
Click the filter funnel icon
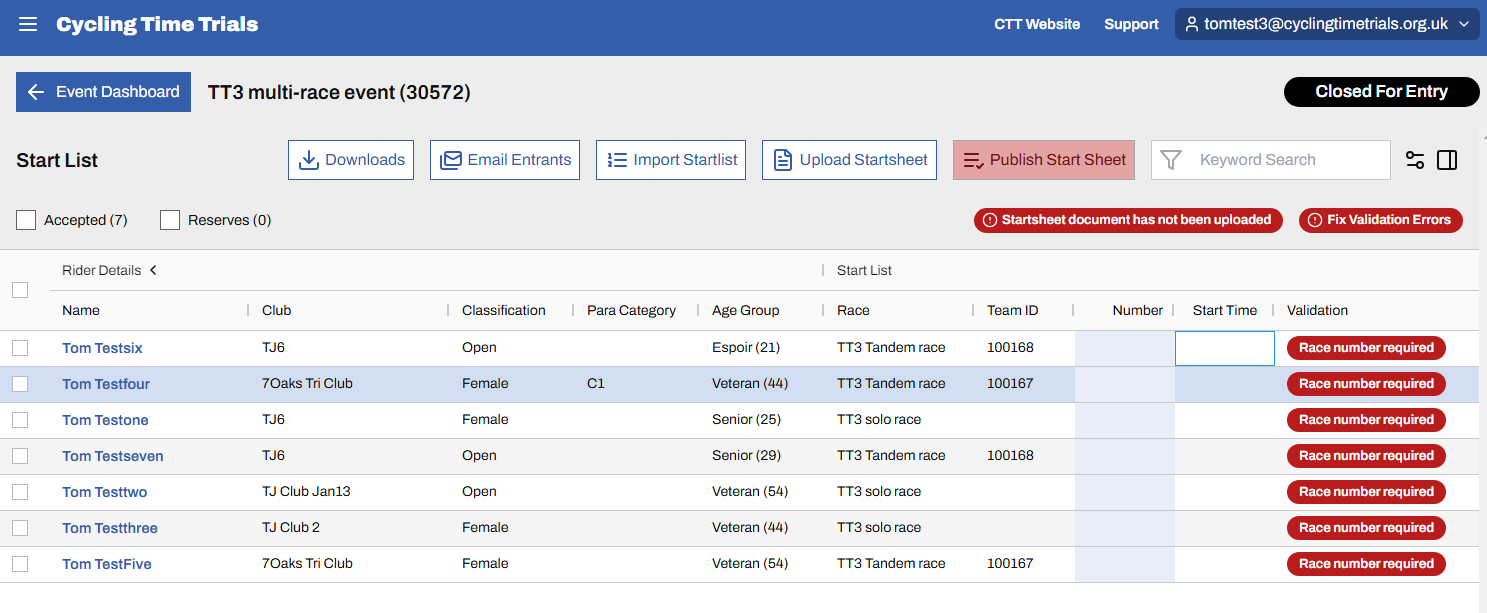click(1171, 160)
